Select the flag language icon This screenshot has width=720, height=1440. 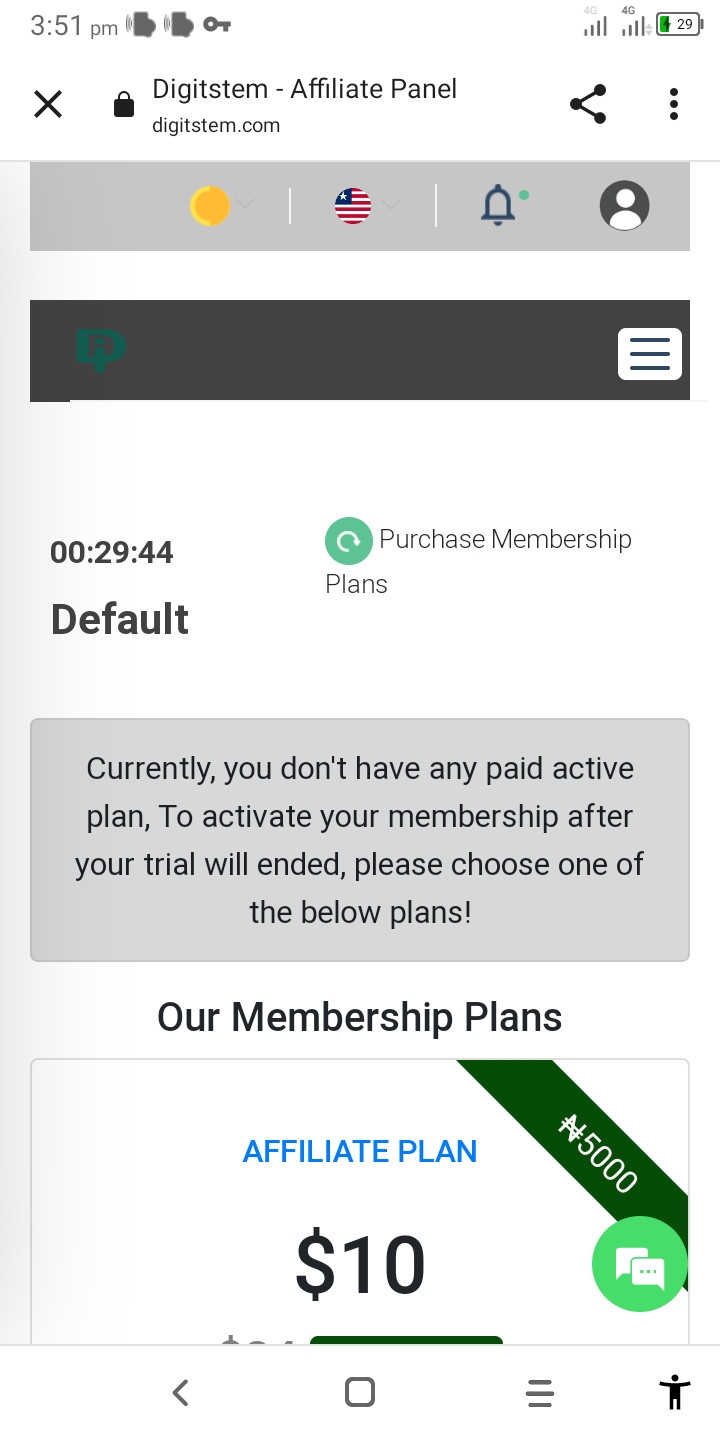point(353,206)
